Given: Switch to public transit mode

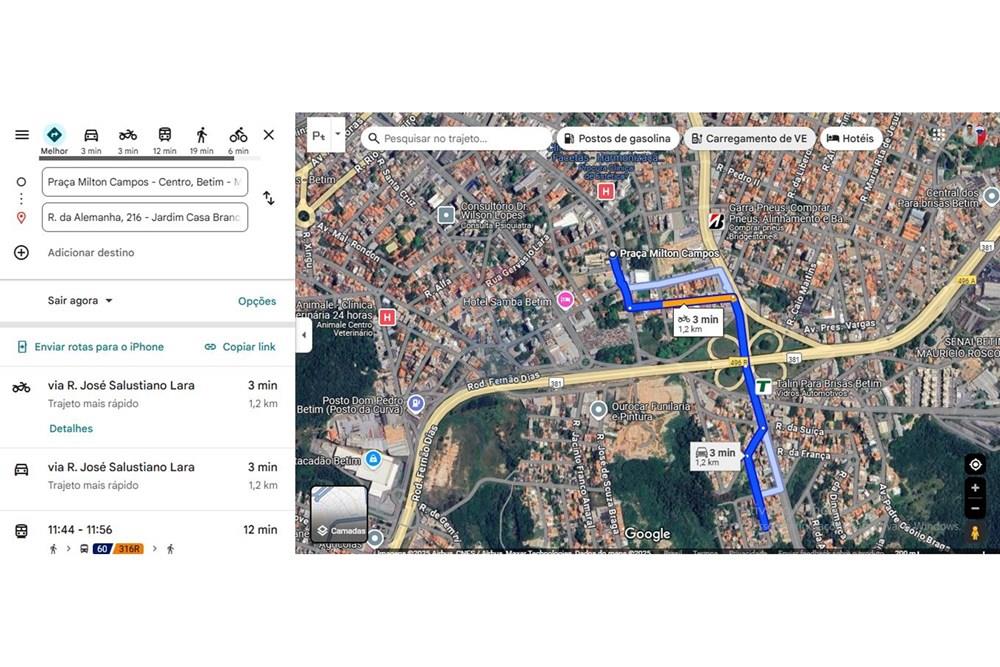Looking at the screenshot, I should pyautogui.click(x=165, y=135).
